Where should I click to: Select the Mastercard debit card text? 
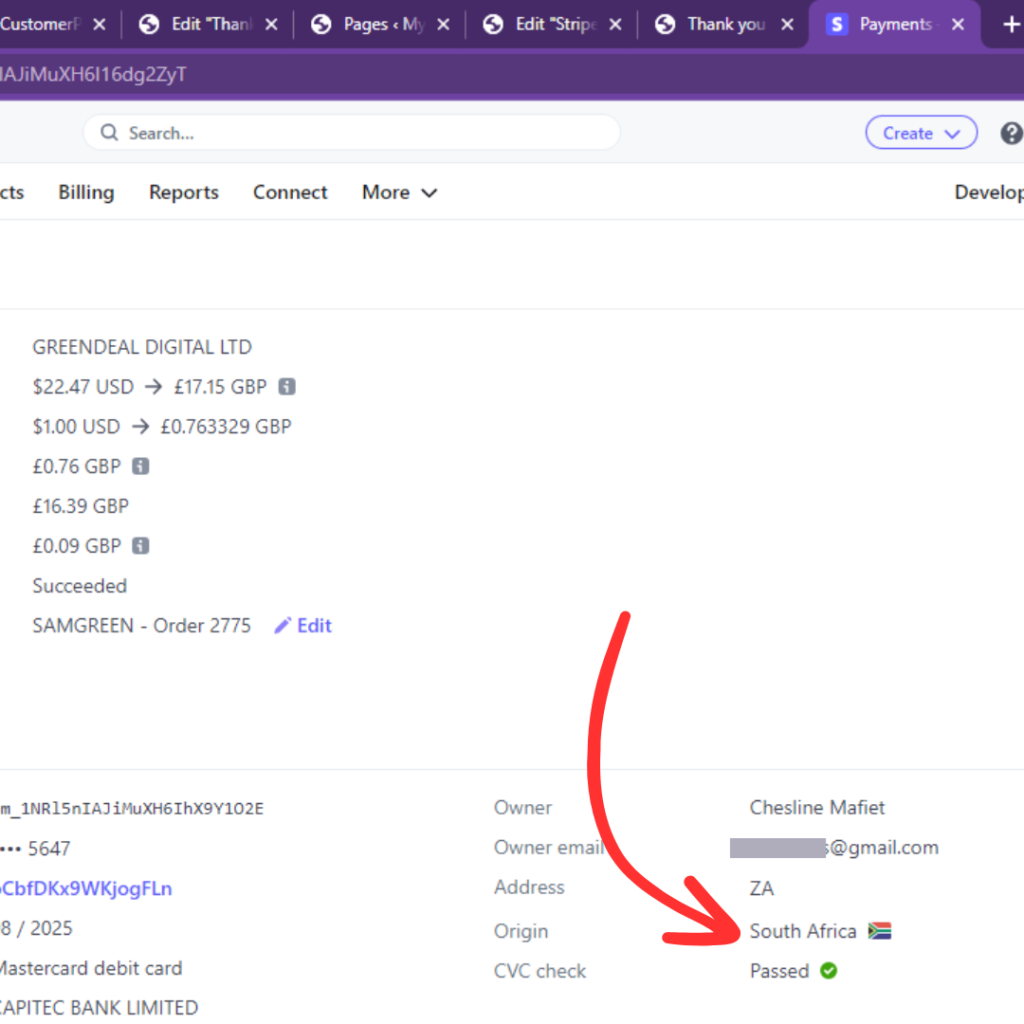coord(91,968)
